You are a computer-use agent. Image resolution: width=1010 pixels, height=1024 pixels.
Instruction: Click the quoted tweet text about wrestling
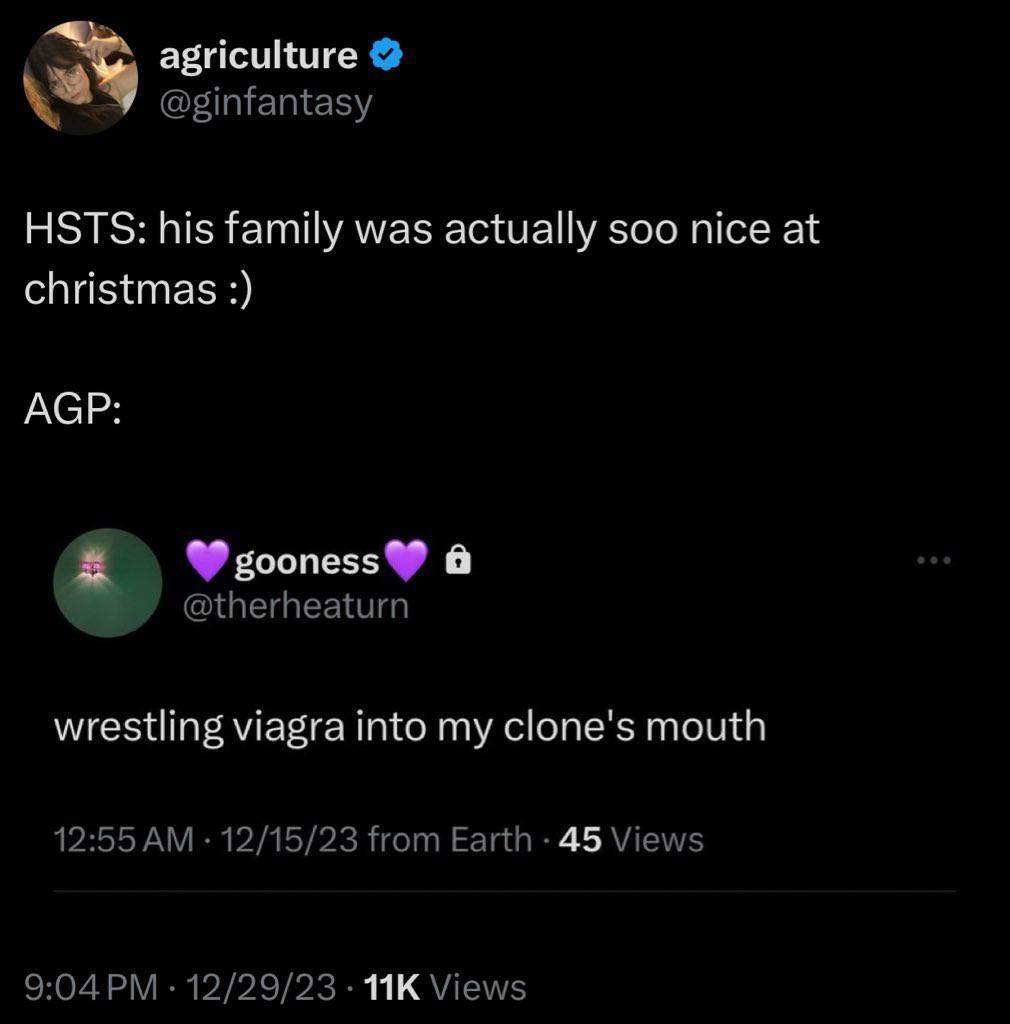(409, 726)
